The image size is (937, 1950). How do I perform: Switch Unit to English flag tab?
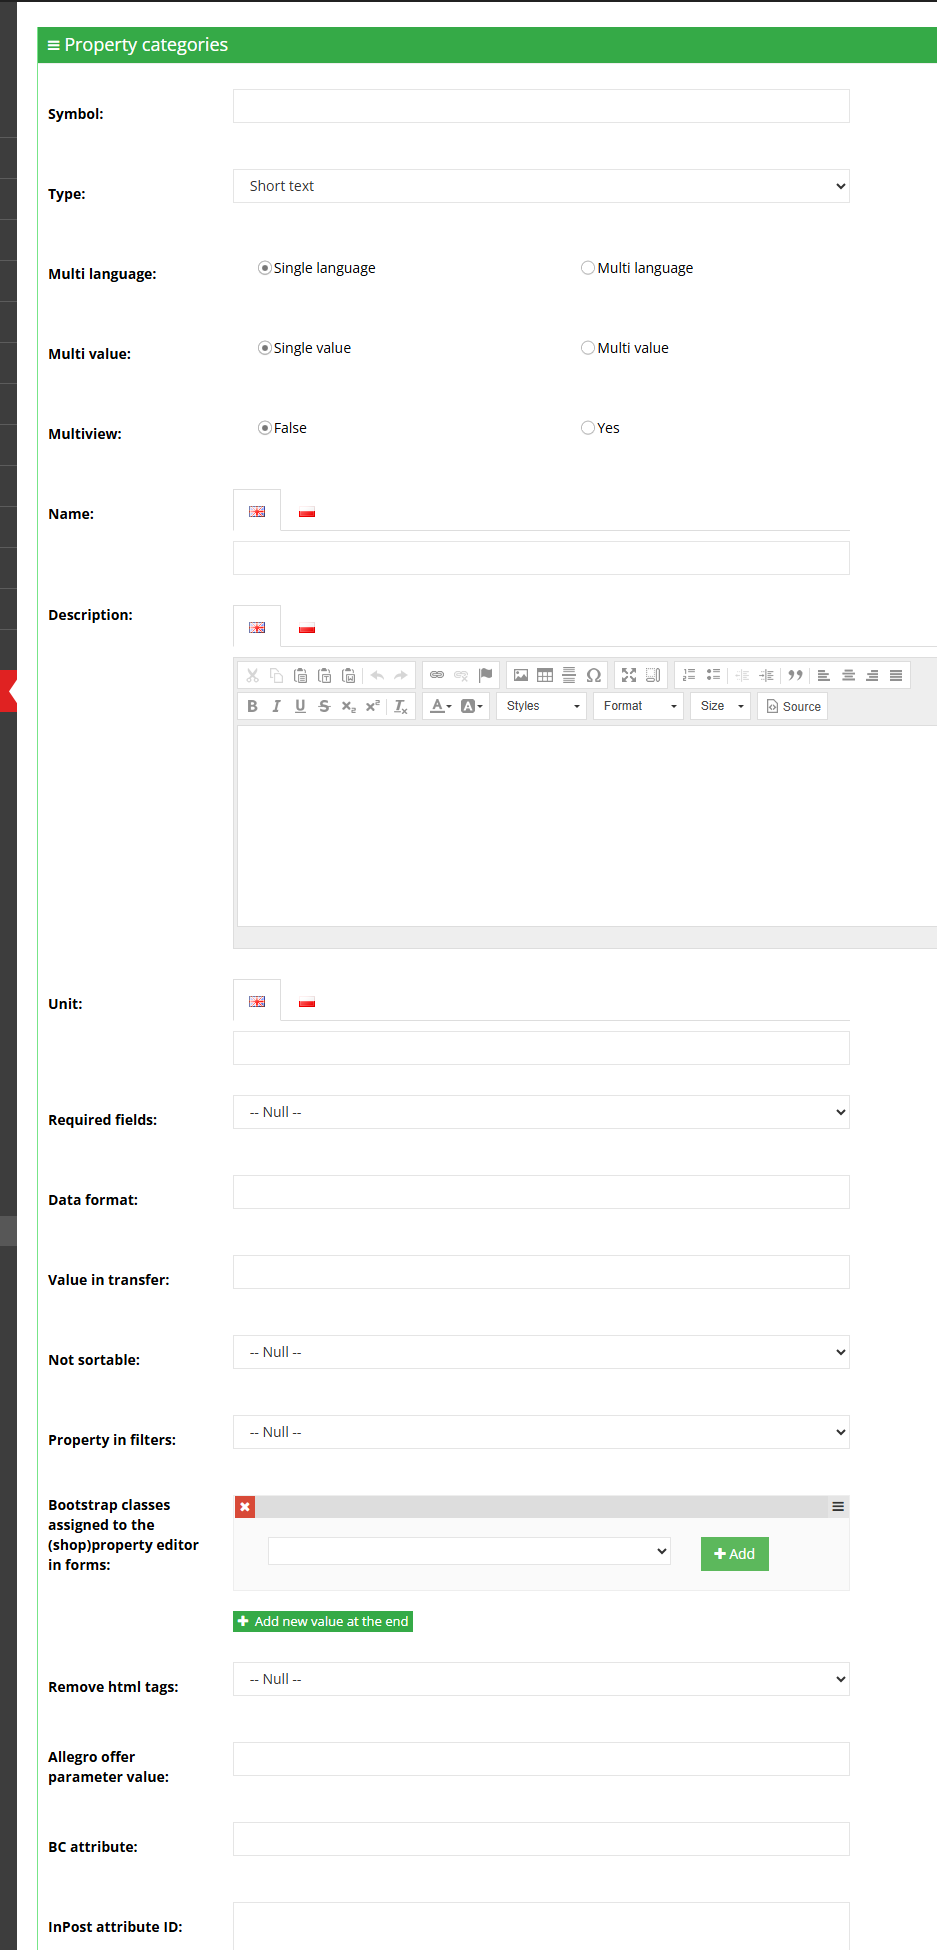click(257, 1001)
